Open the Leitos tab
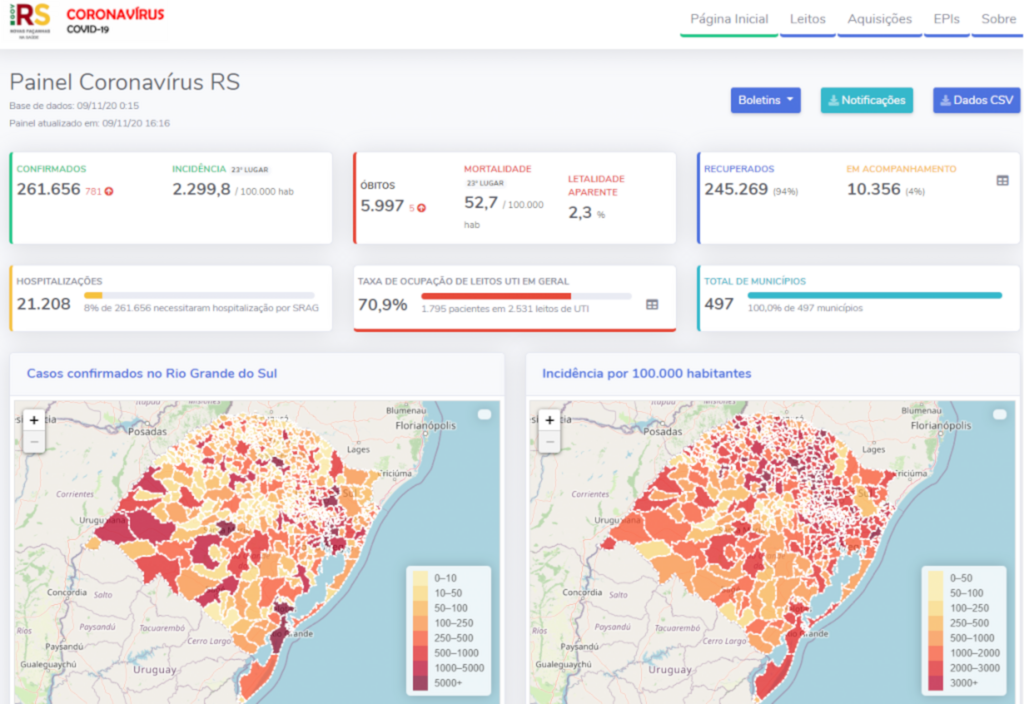This screenshot has width=1024, height=704. [808, 19]
